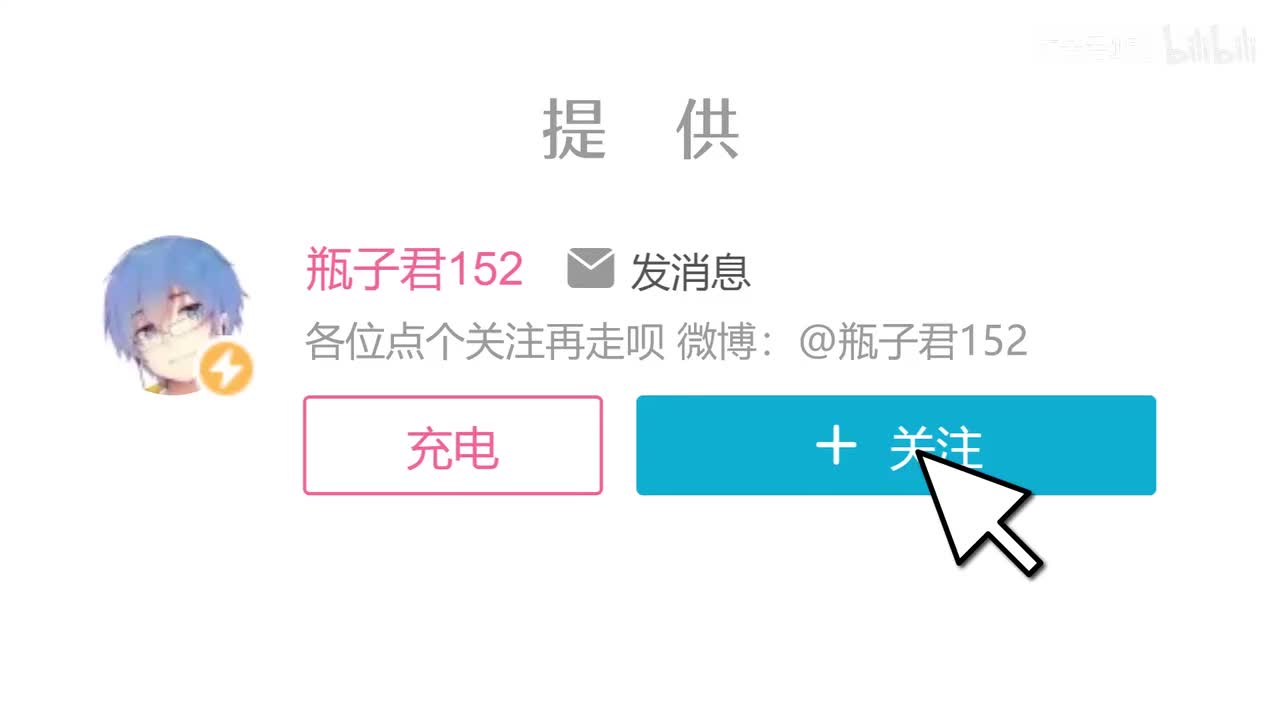Open profile via pink 瓶子君152 username
The width and height of the screenshot is (1280, 720).
414,270
